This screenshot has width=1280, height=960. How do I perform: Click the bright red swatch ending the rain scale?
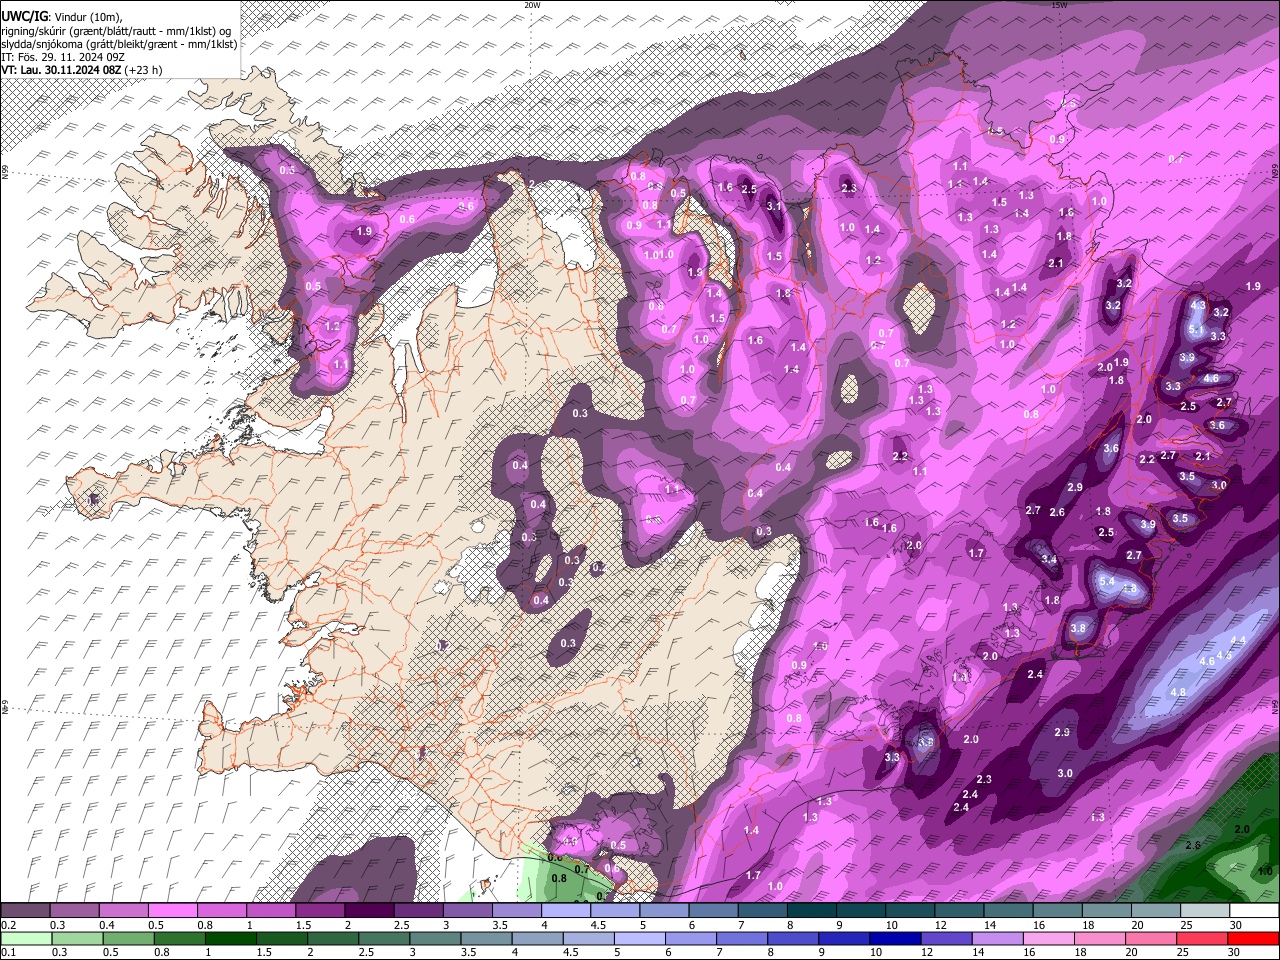[1254, 938]
